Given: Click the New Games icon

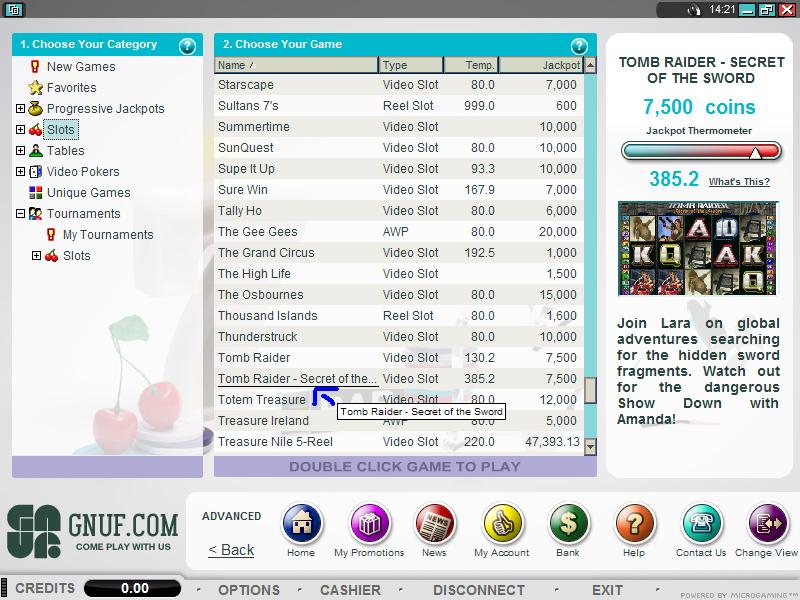Looking at the screenshot, I should coord(35,66).
